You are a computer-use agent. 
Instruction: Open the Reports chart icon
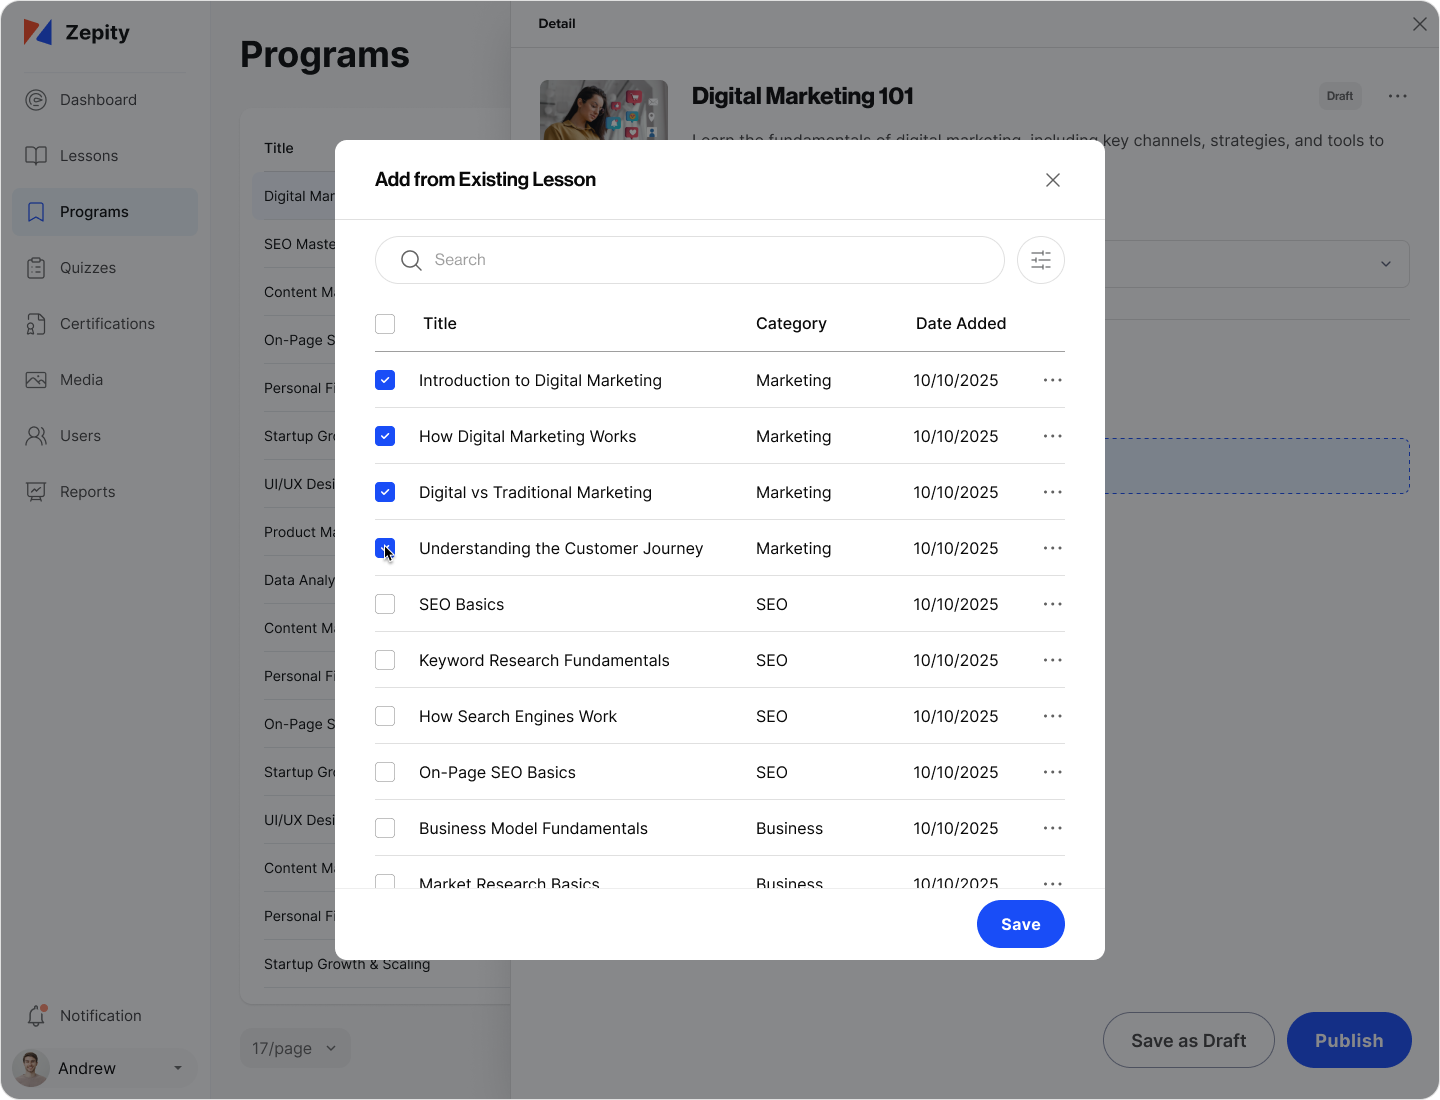pos(36,492)
